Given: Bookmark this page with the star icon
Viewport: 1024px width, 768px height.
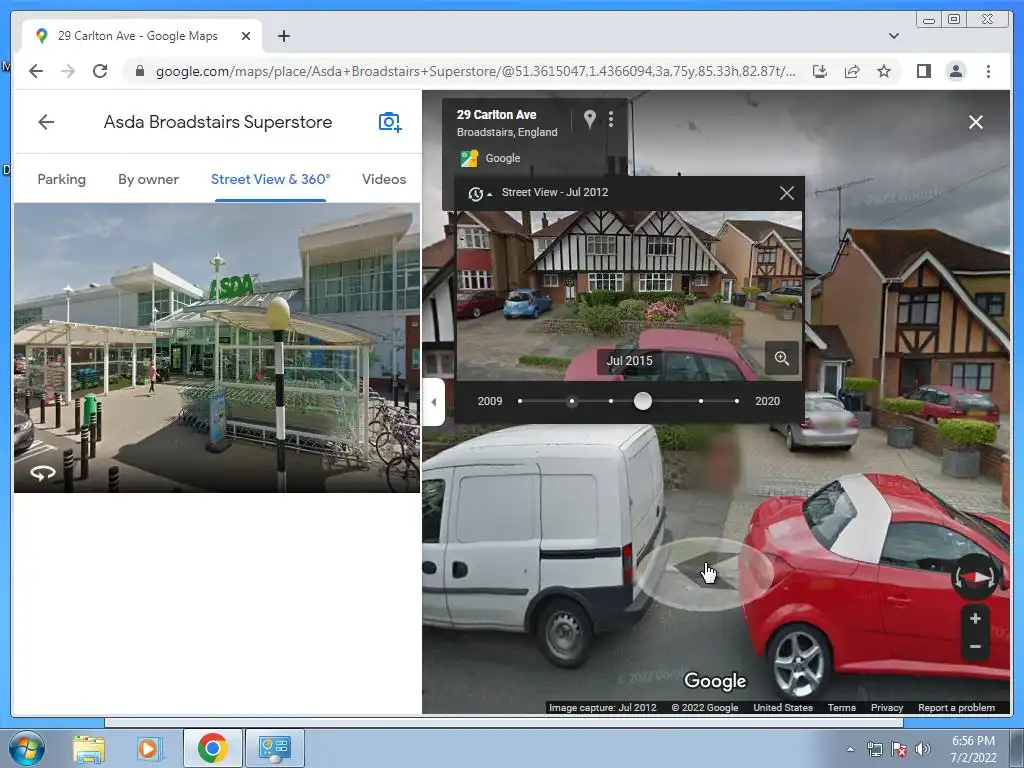Looking at the screenshot, I should (x=884, y=71).
